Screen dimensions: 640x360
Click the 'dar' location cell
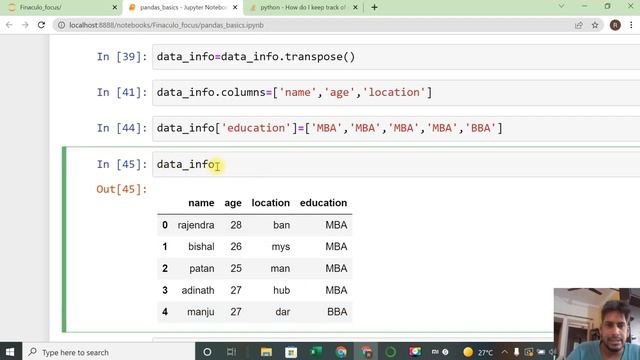coord(282,312)
